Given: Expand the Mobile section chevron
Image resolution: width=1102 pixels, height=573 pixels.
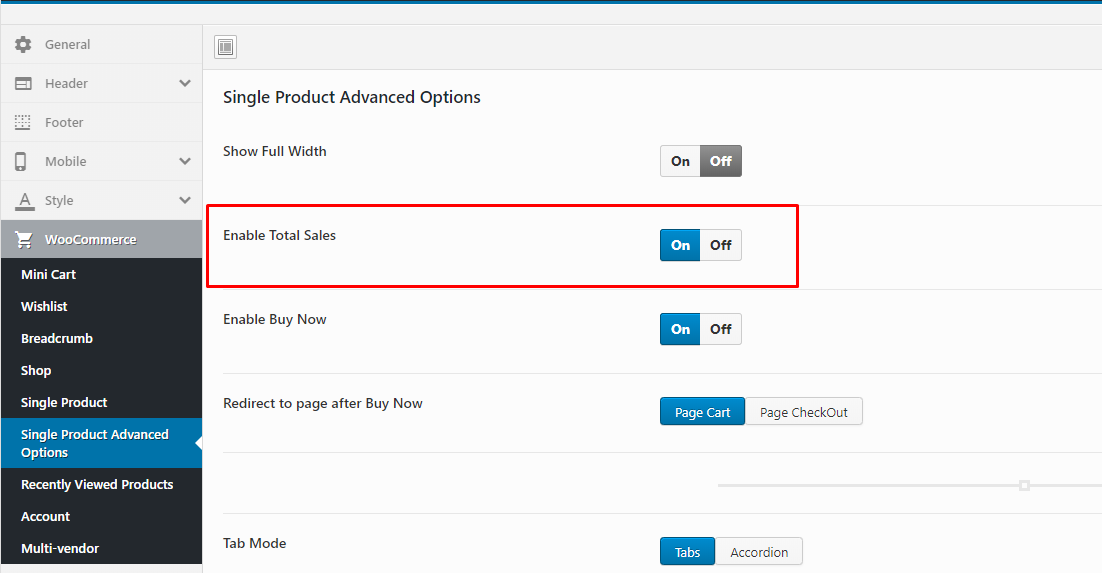Looking at the screenshot, I should (x=185, y=161).
